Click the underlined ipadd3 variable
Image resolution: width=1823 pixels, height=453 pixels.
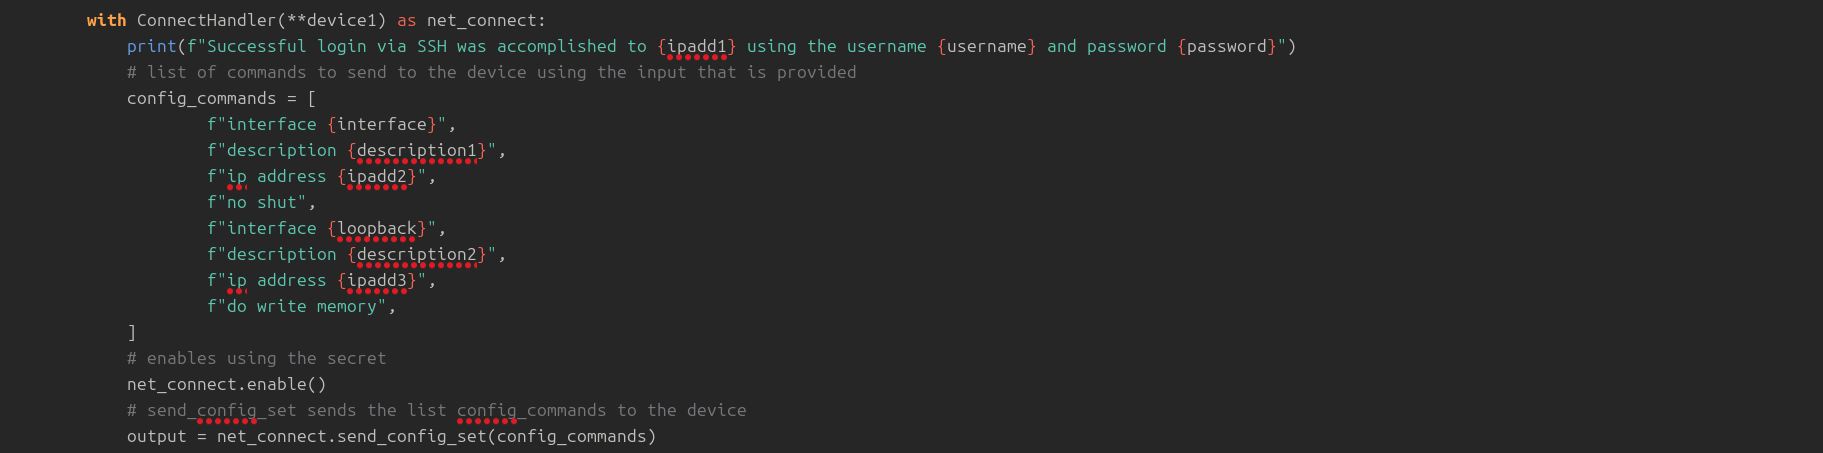(377, 280)
